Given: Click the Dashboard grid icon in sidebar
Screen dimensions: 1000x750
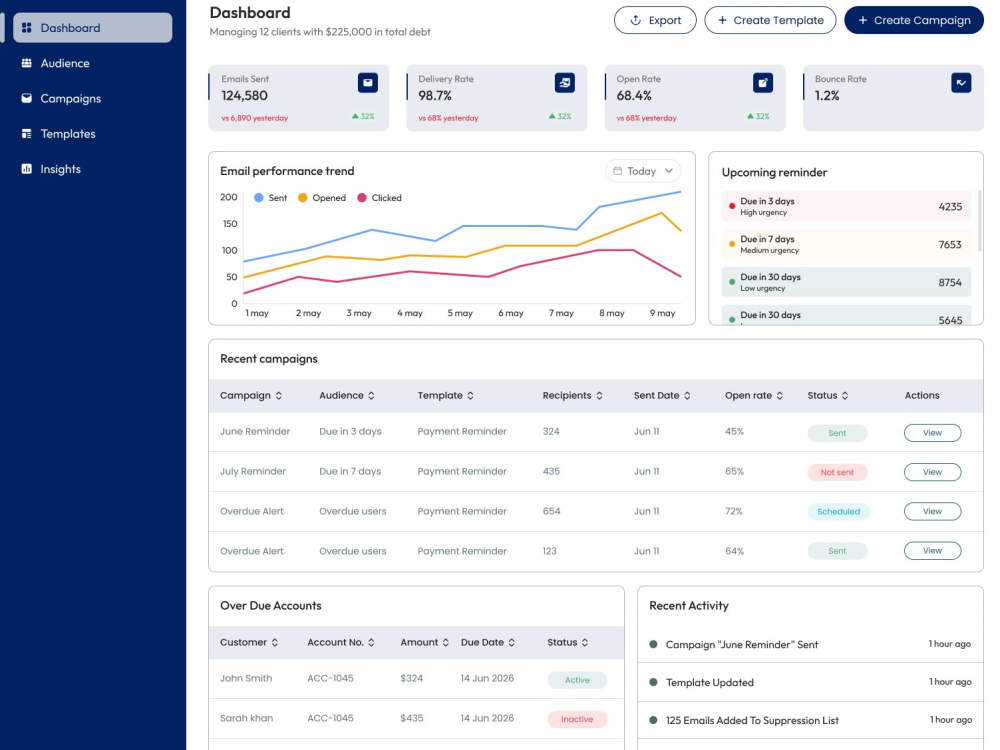Looking at the screenshot, I should (26, 28).
